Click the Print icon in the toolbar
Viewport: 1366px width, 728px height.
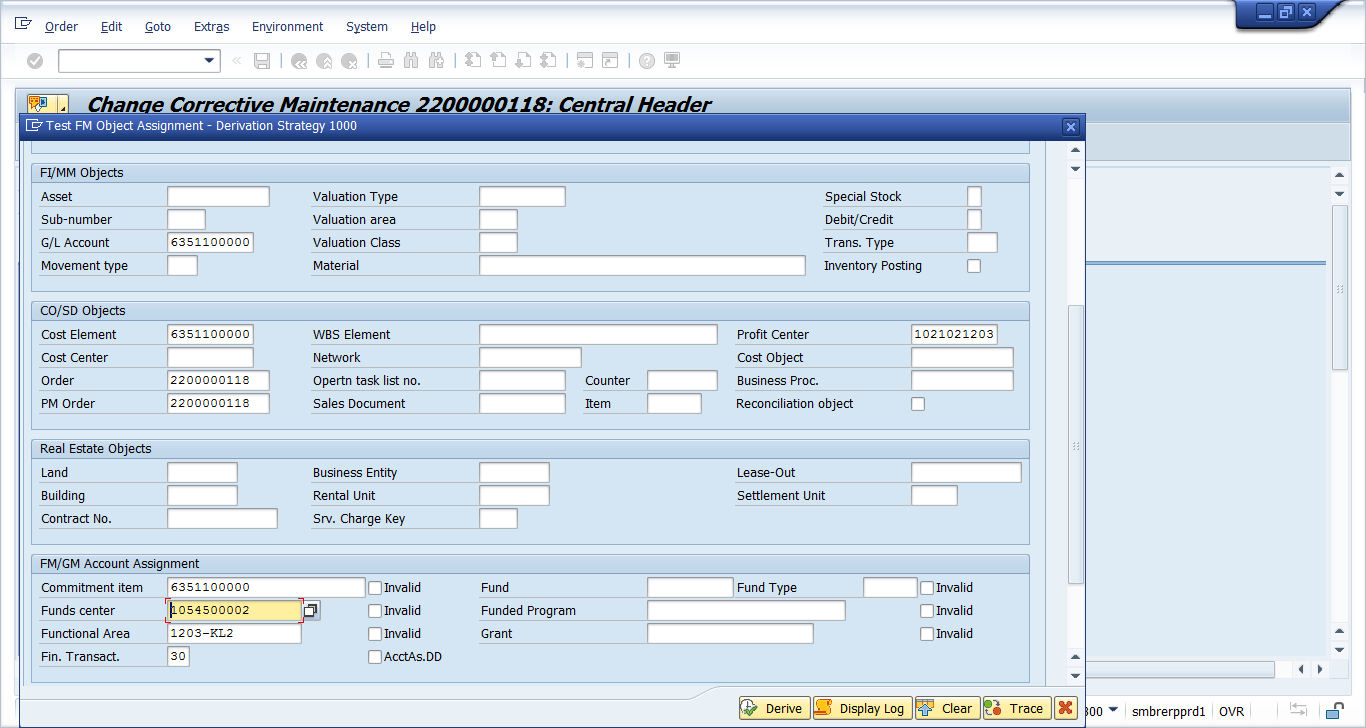pos(386,61)
